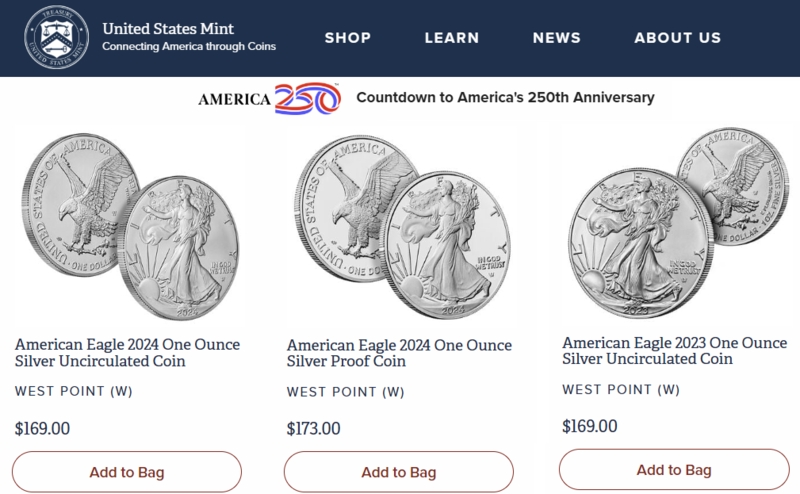The height and width of the screenshot is (494, 800).
Task: Open the SHOP menu
Action: point(348,38)
